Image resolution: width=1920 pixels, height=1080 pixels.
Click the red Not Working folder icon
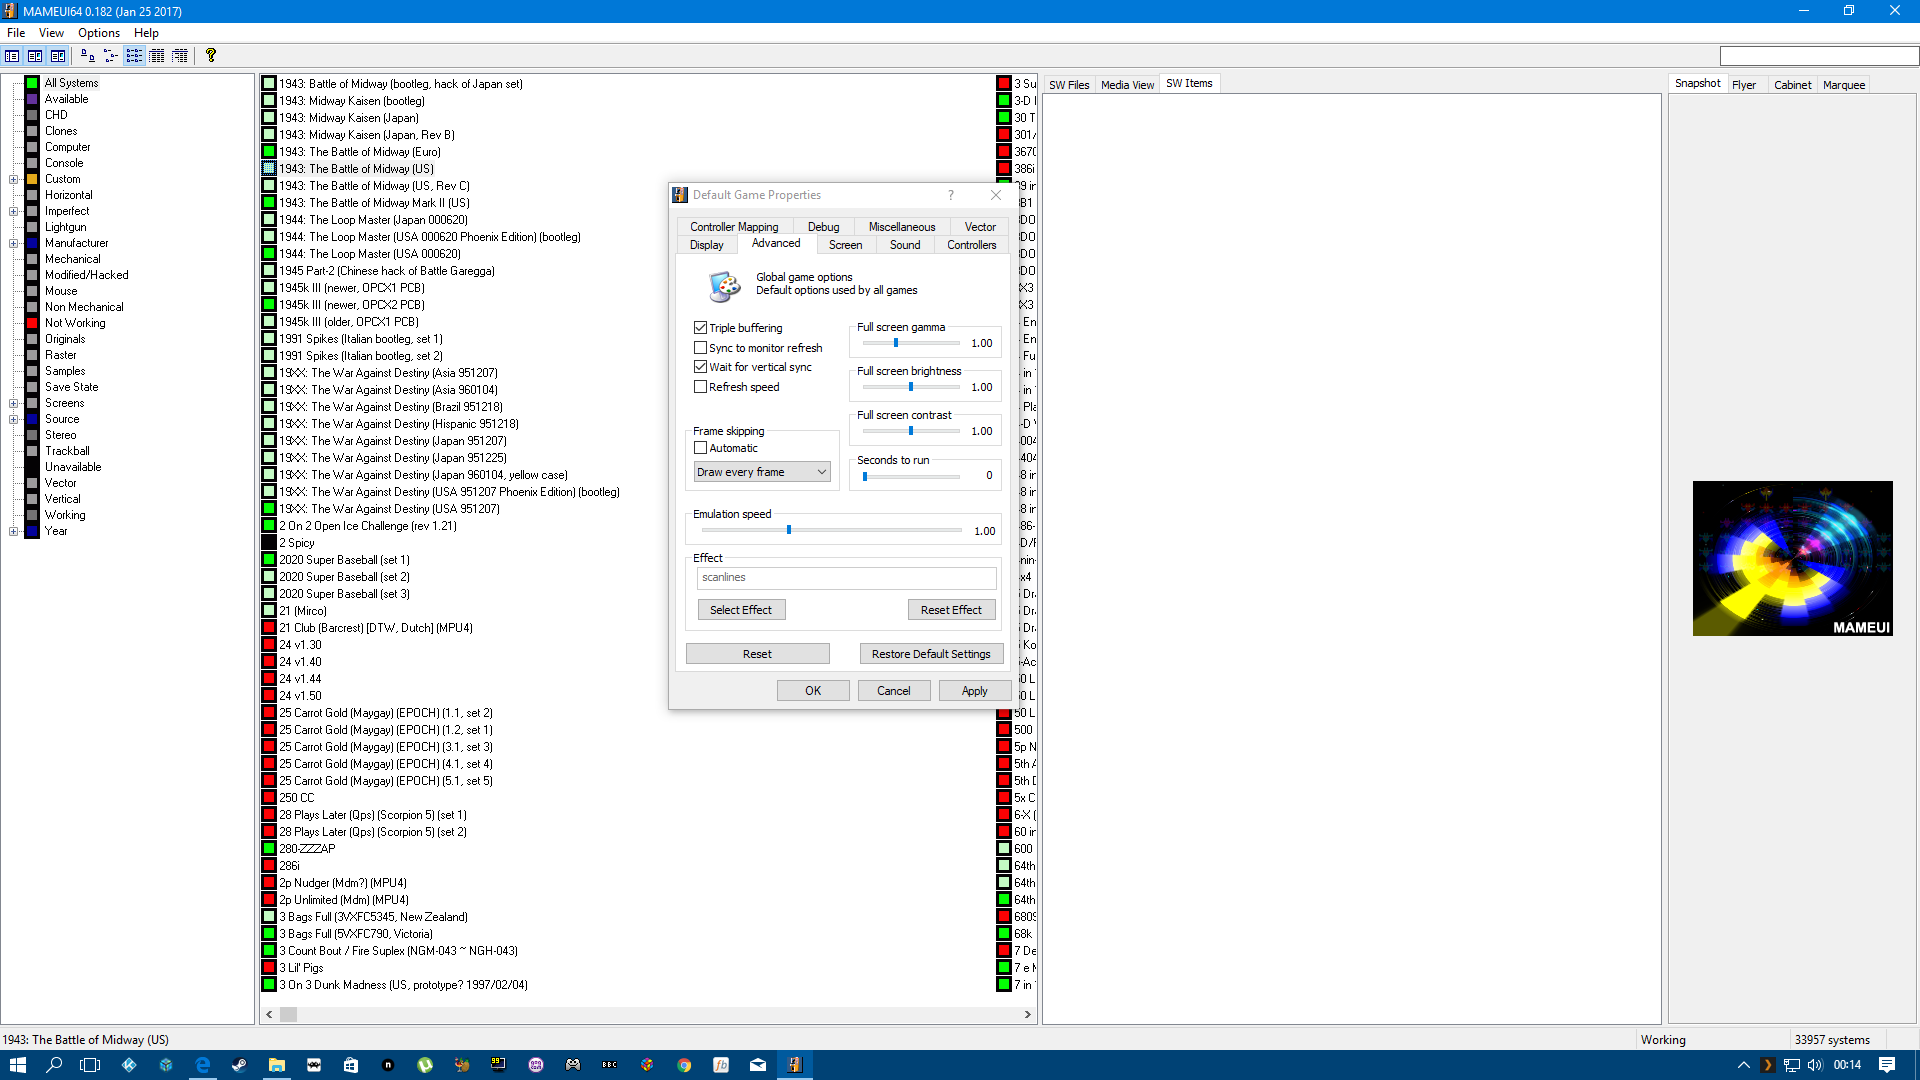coord(32,323)
